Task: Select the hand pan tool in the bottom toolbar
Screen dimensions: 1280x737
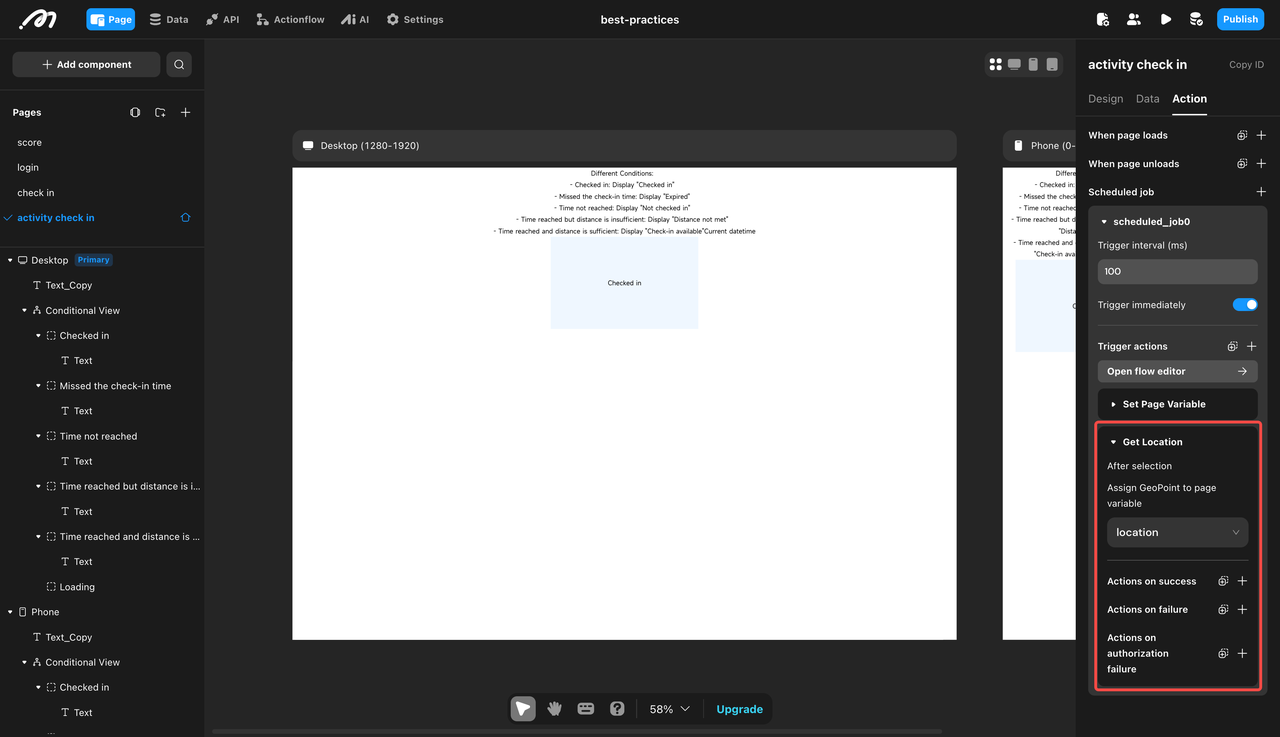Action: point(555,709)
